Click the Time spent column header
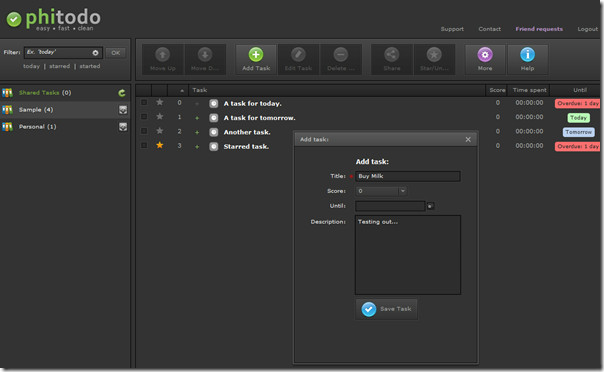This screenshot has height=372, width=604. pyautogui.click(x=529, y=90)
